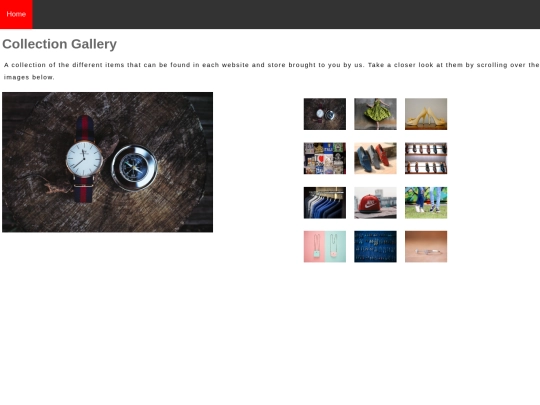This screenshot has height=405, width=540.
Task: Select the t-shirt collage thumbnail
Action: pos(325,158)
